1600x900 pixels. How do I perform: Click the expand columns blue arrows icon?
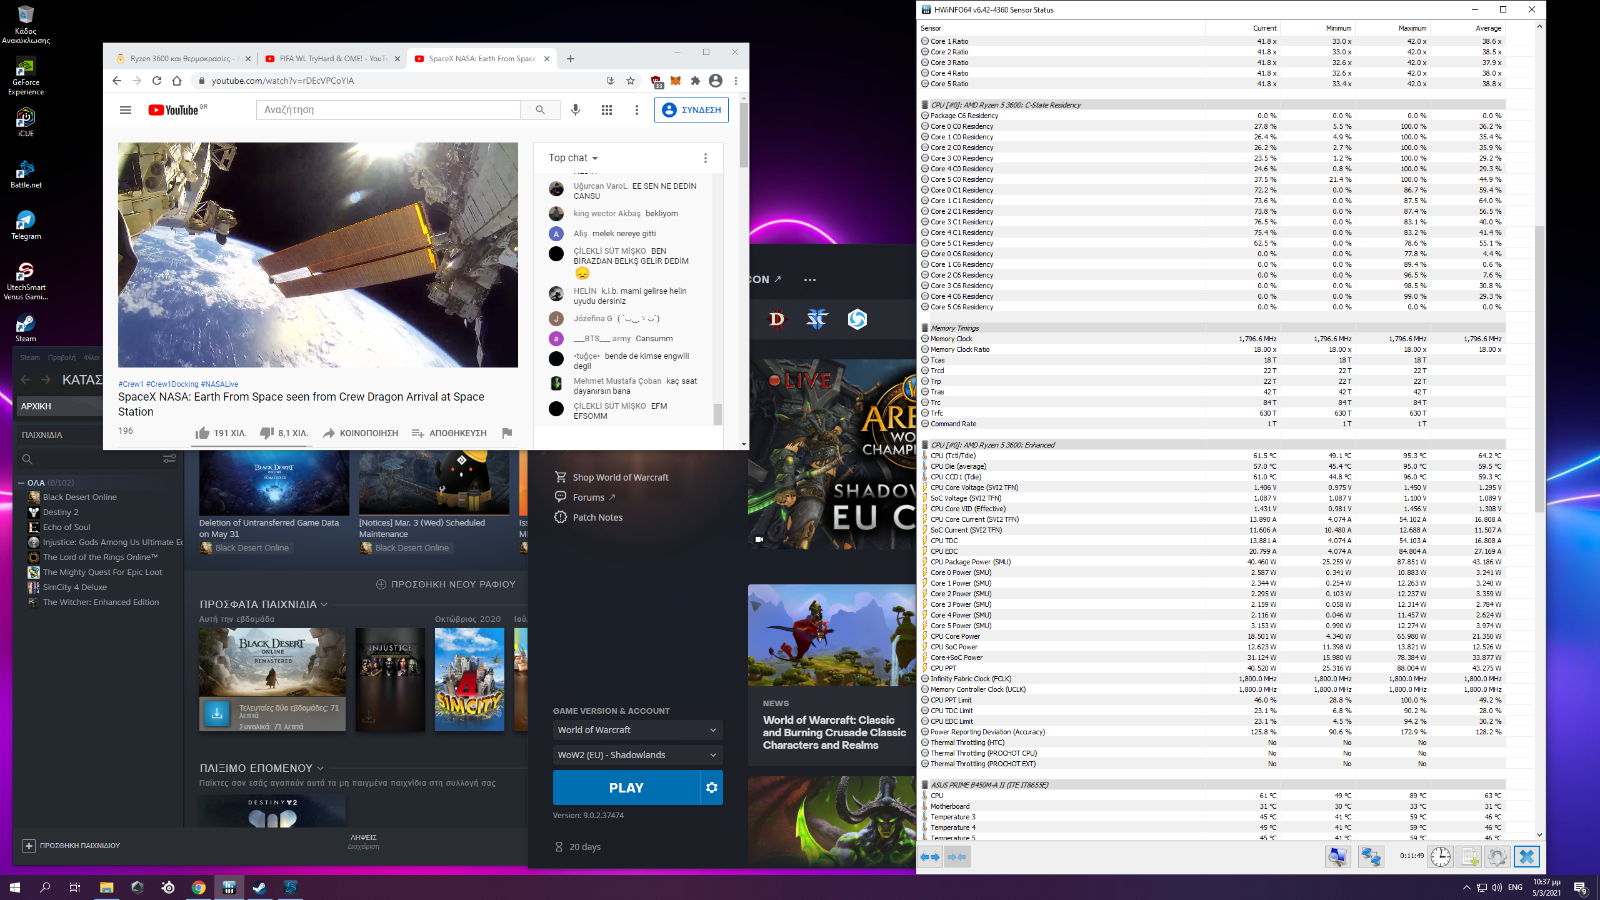930,856
